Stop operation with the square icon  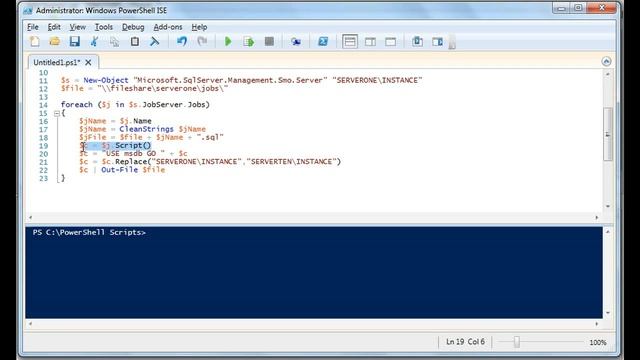click(x=269, y=42)
